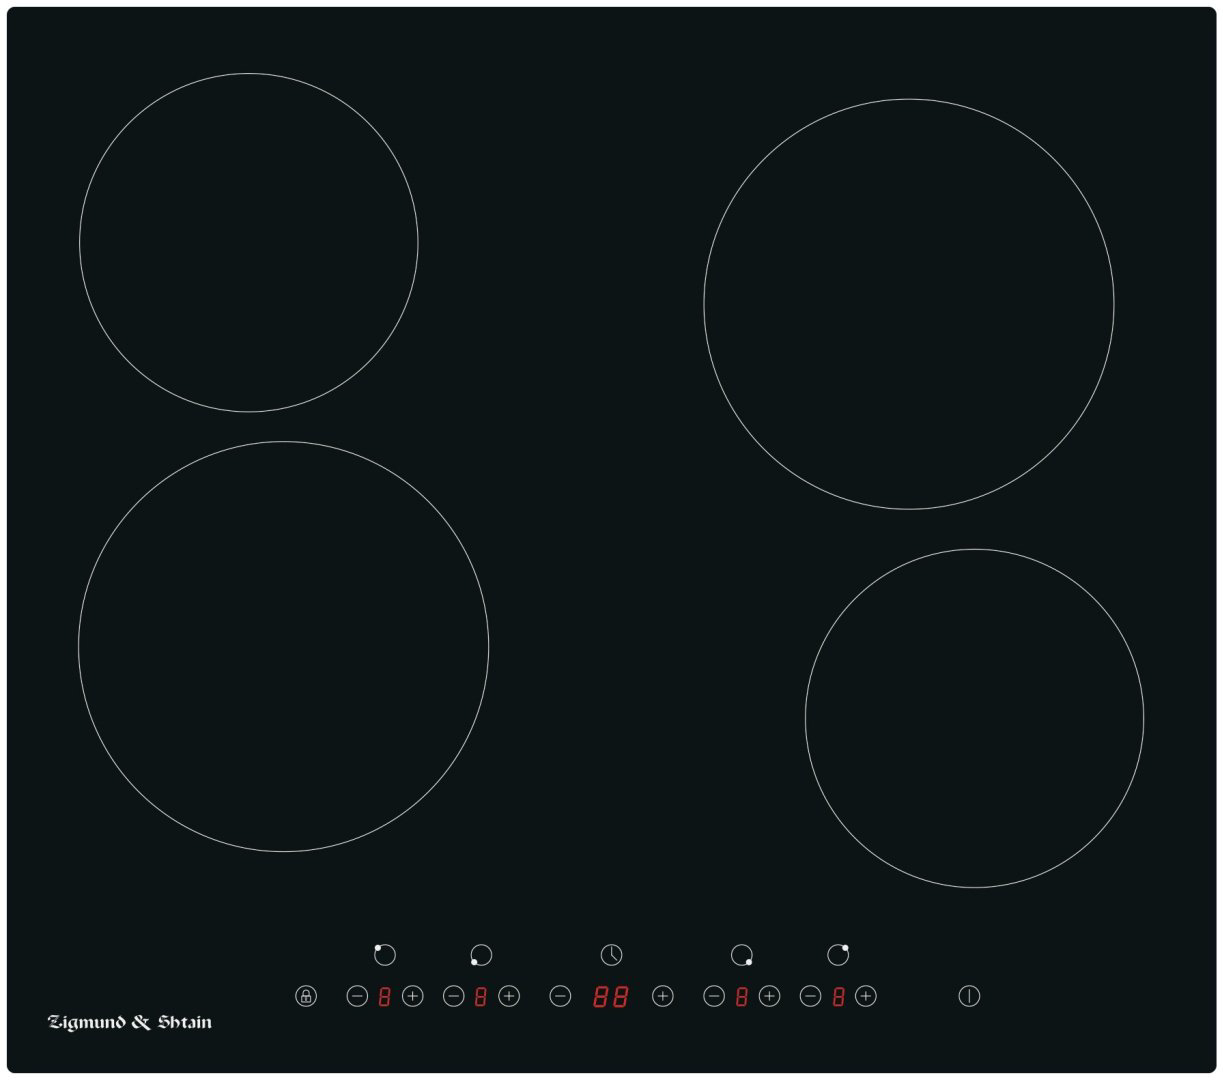The image size is (1223, 1080).
Task: Click the Zigmund & Shtain brand logo
Action: [x=130, y=1022]
